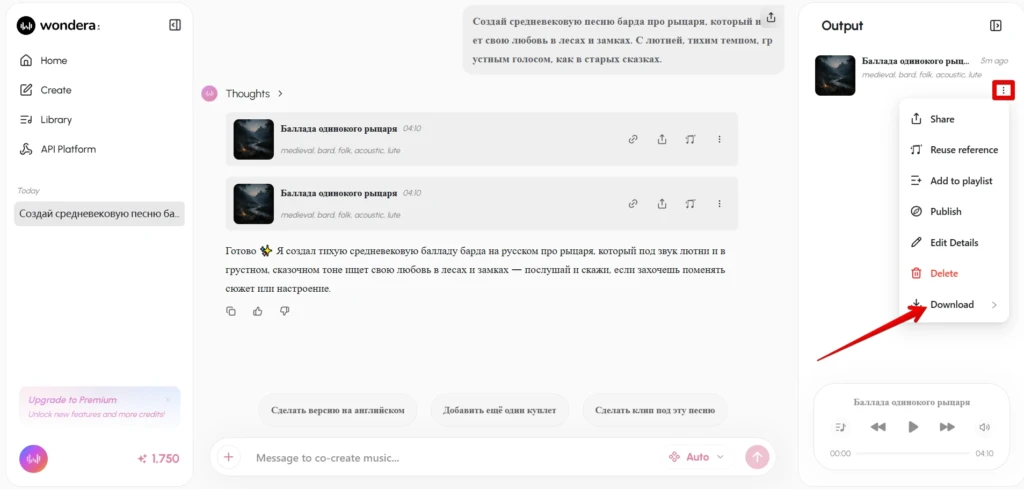
Task: Open Upgrade to Premium banner
Action: coord(99,406)
